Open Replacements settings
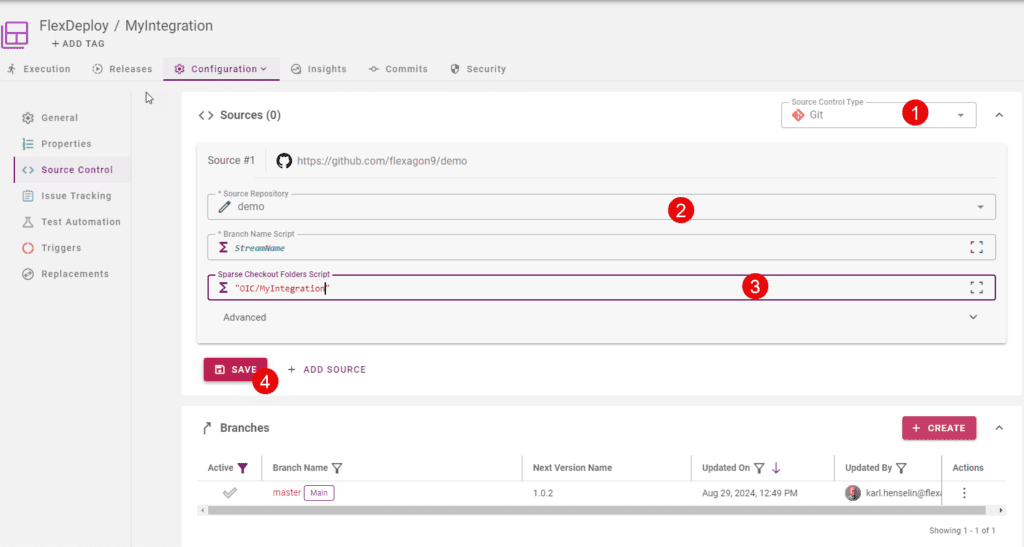1024x547 pixels. [74, 274]
